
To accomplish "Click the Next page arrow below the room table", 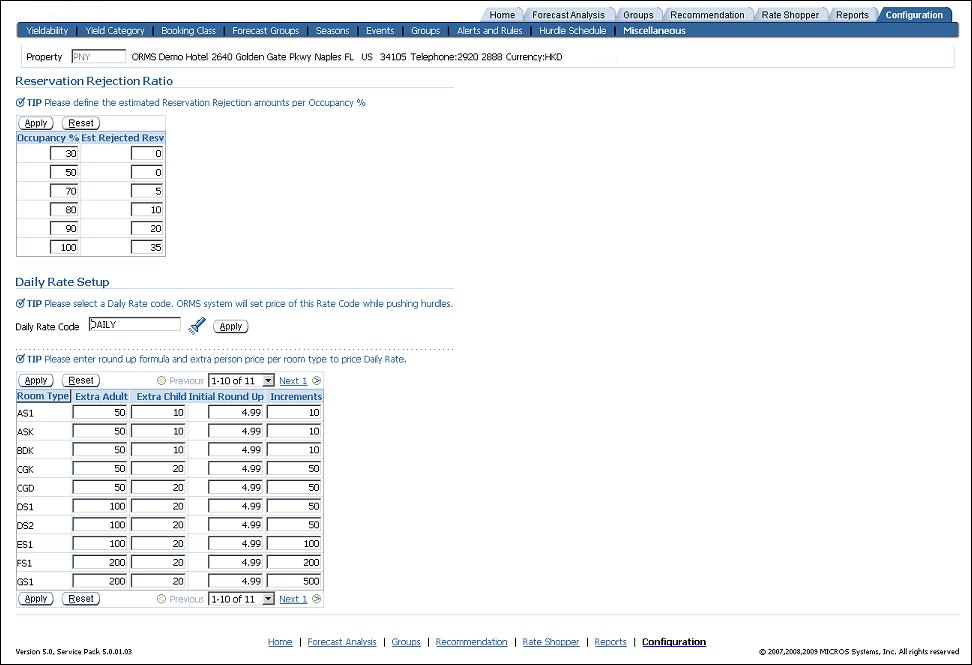I will click(314, 599).
